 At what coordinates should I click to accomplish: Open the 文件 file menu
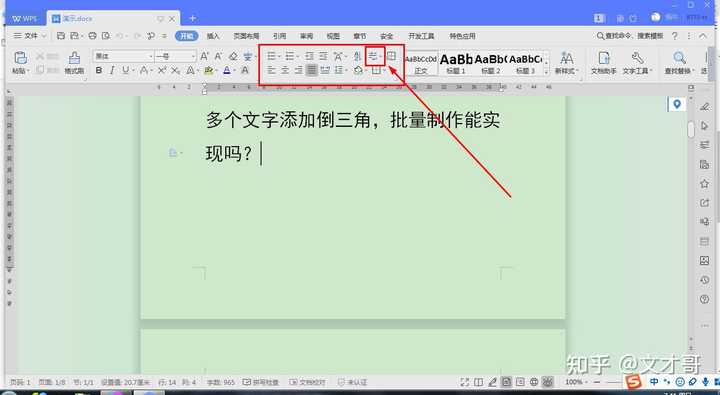click(x=30, y=36)
